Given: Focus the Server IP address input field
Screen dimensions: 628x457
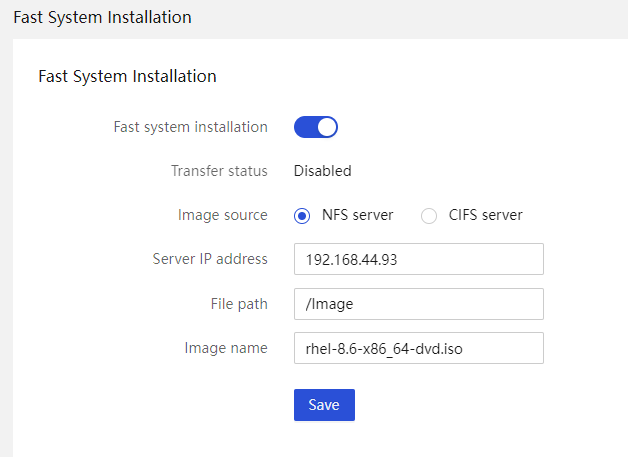Looking at the screenshot, I should coord(419,259).
